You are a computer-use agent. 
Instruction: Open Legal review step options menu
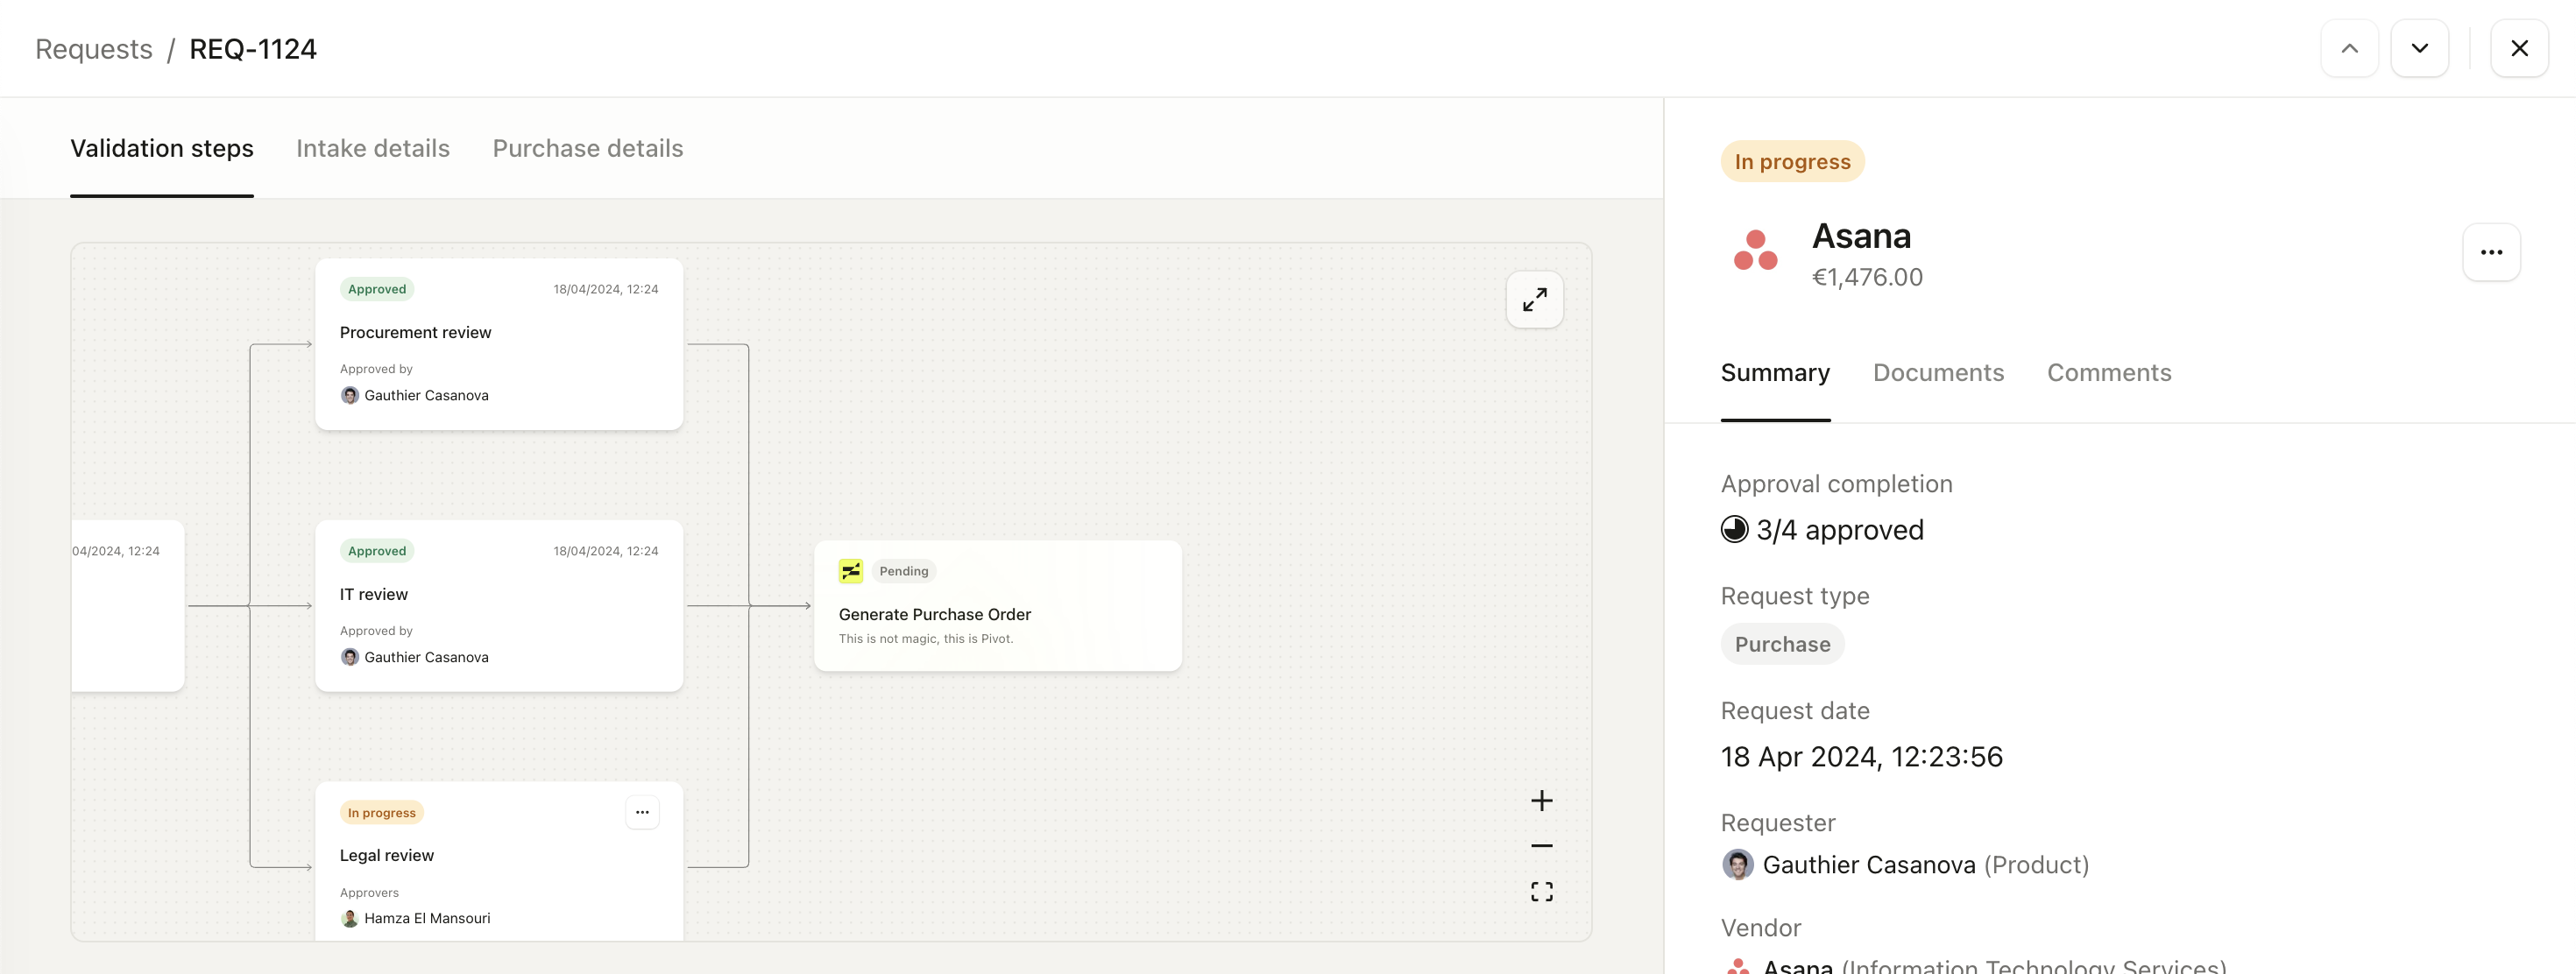(642, 812)
